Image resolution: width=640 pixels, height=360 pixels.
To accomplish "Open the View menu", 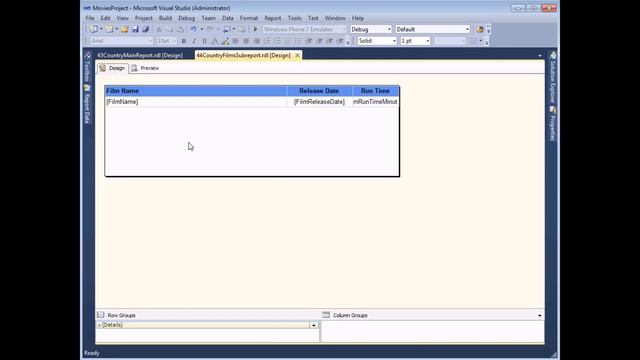I will (122, 18).
